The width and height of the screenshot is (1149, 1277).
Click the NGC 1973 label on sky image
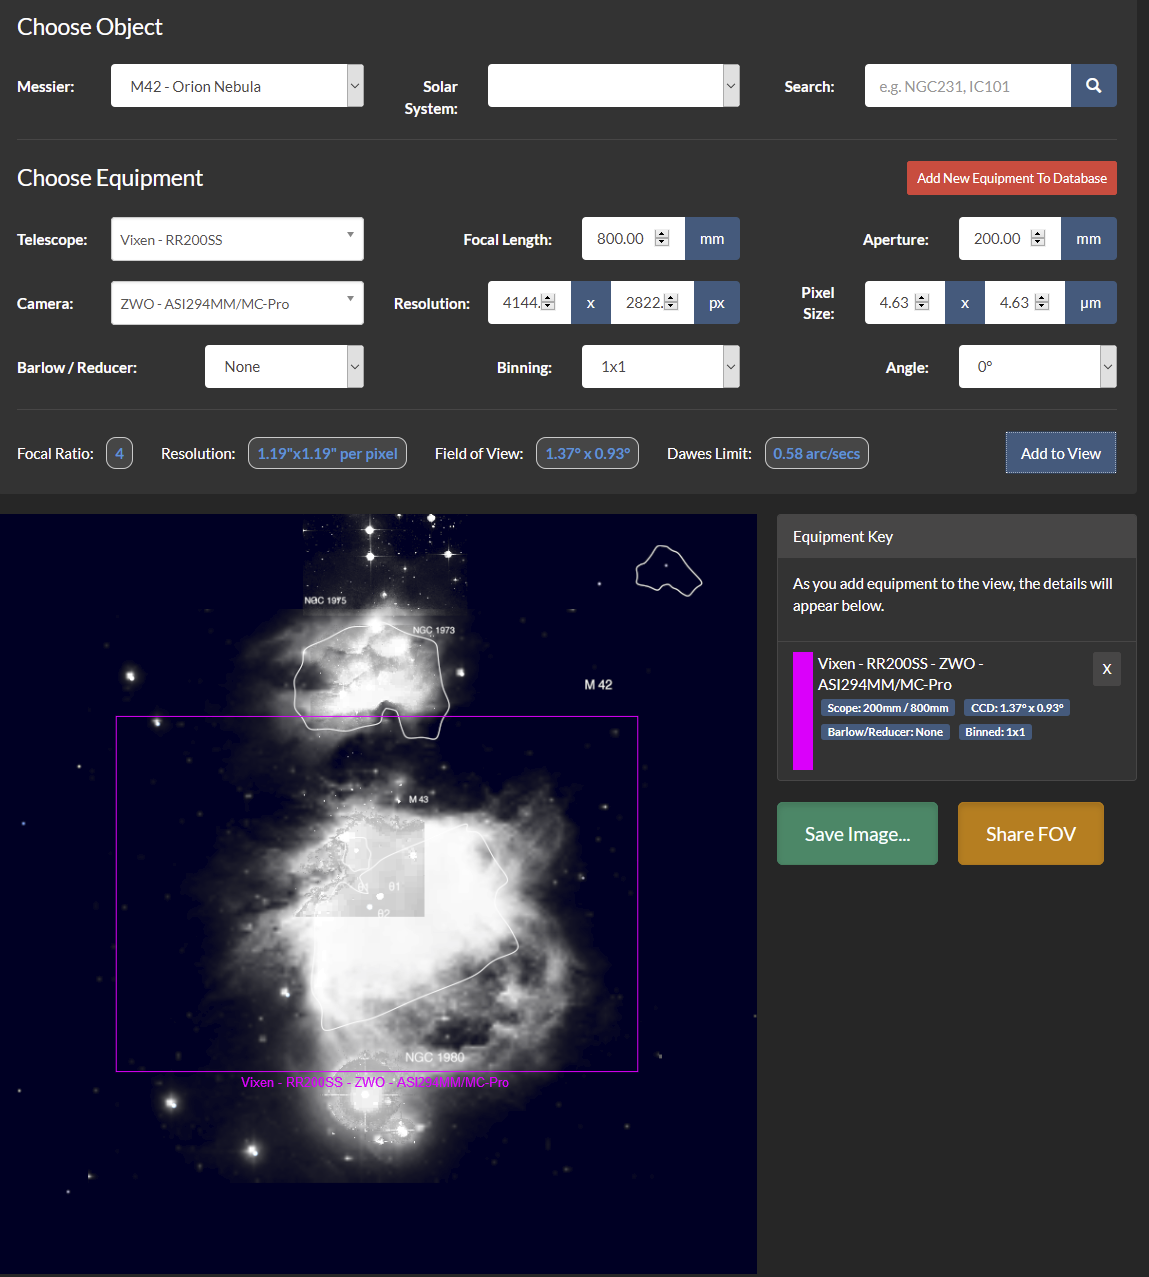pos(434,630)
